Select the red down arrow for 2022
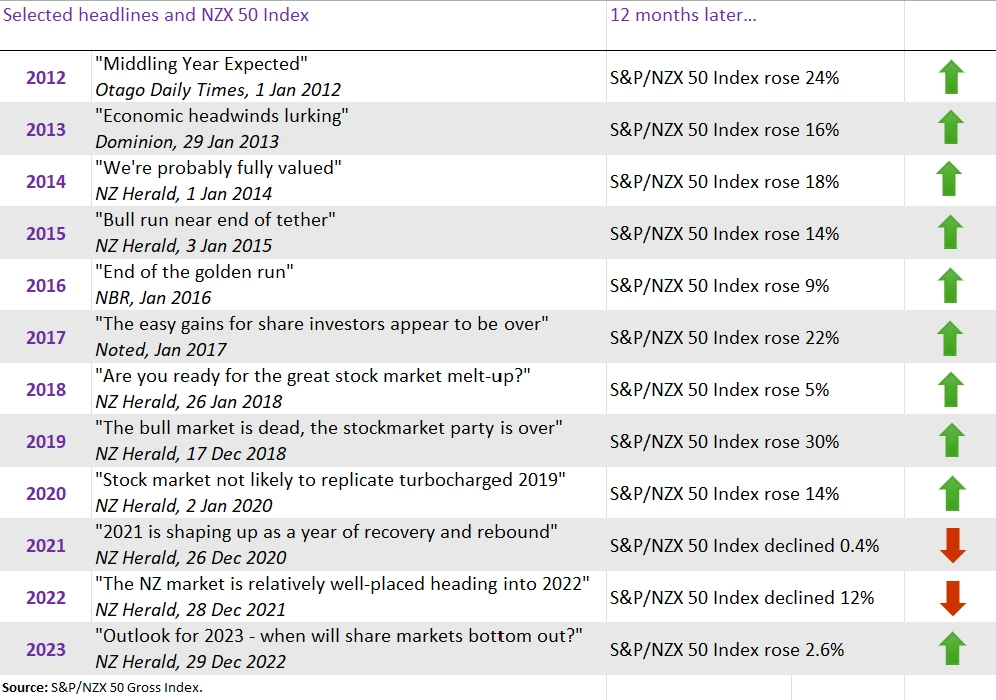 click(952, 597)
